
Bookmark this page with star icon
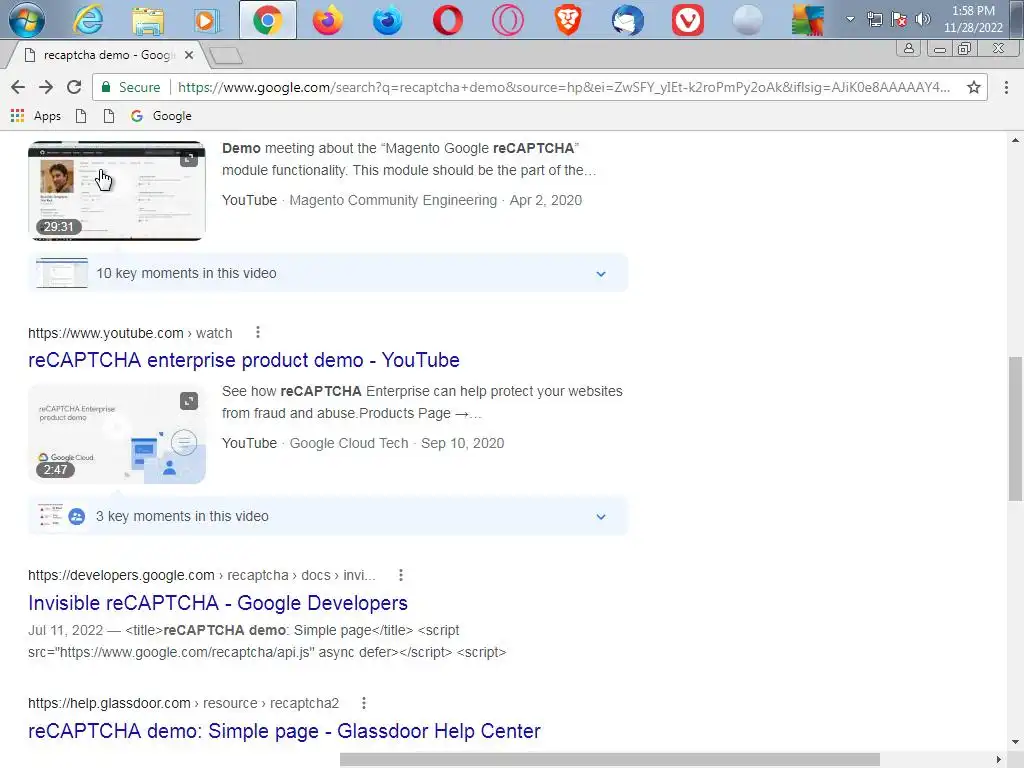(974, 87)
